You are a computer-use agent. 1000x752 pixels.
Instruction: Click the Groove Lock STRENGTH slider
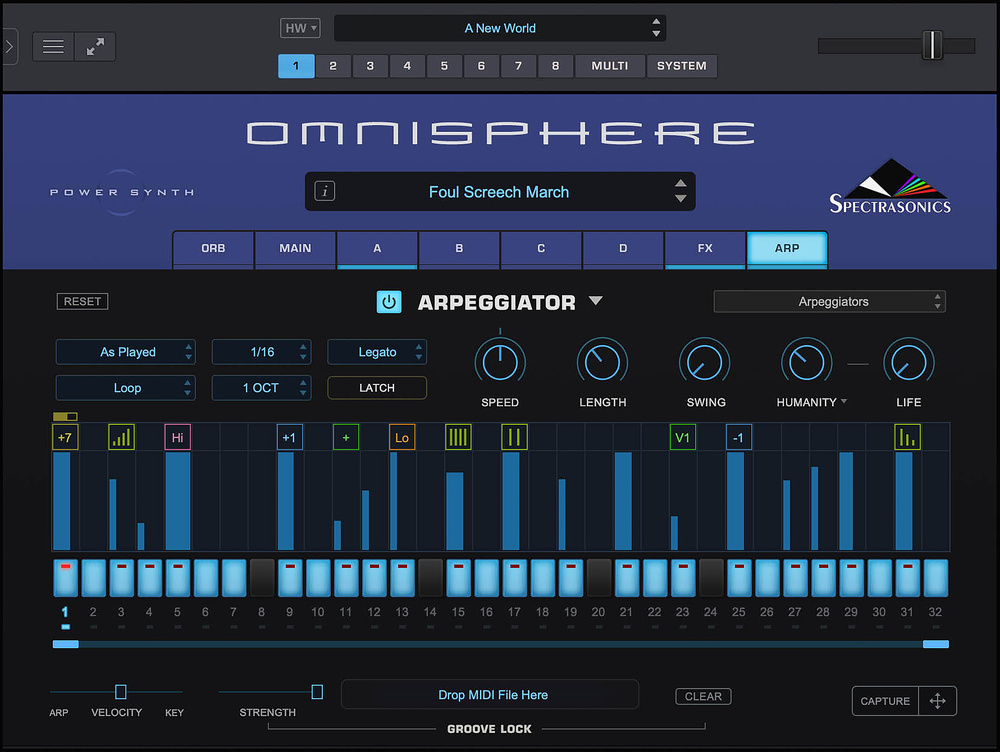[x=317, y=692]
